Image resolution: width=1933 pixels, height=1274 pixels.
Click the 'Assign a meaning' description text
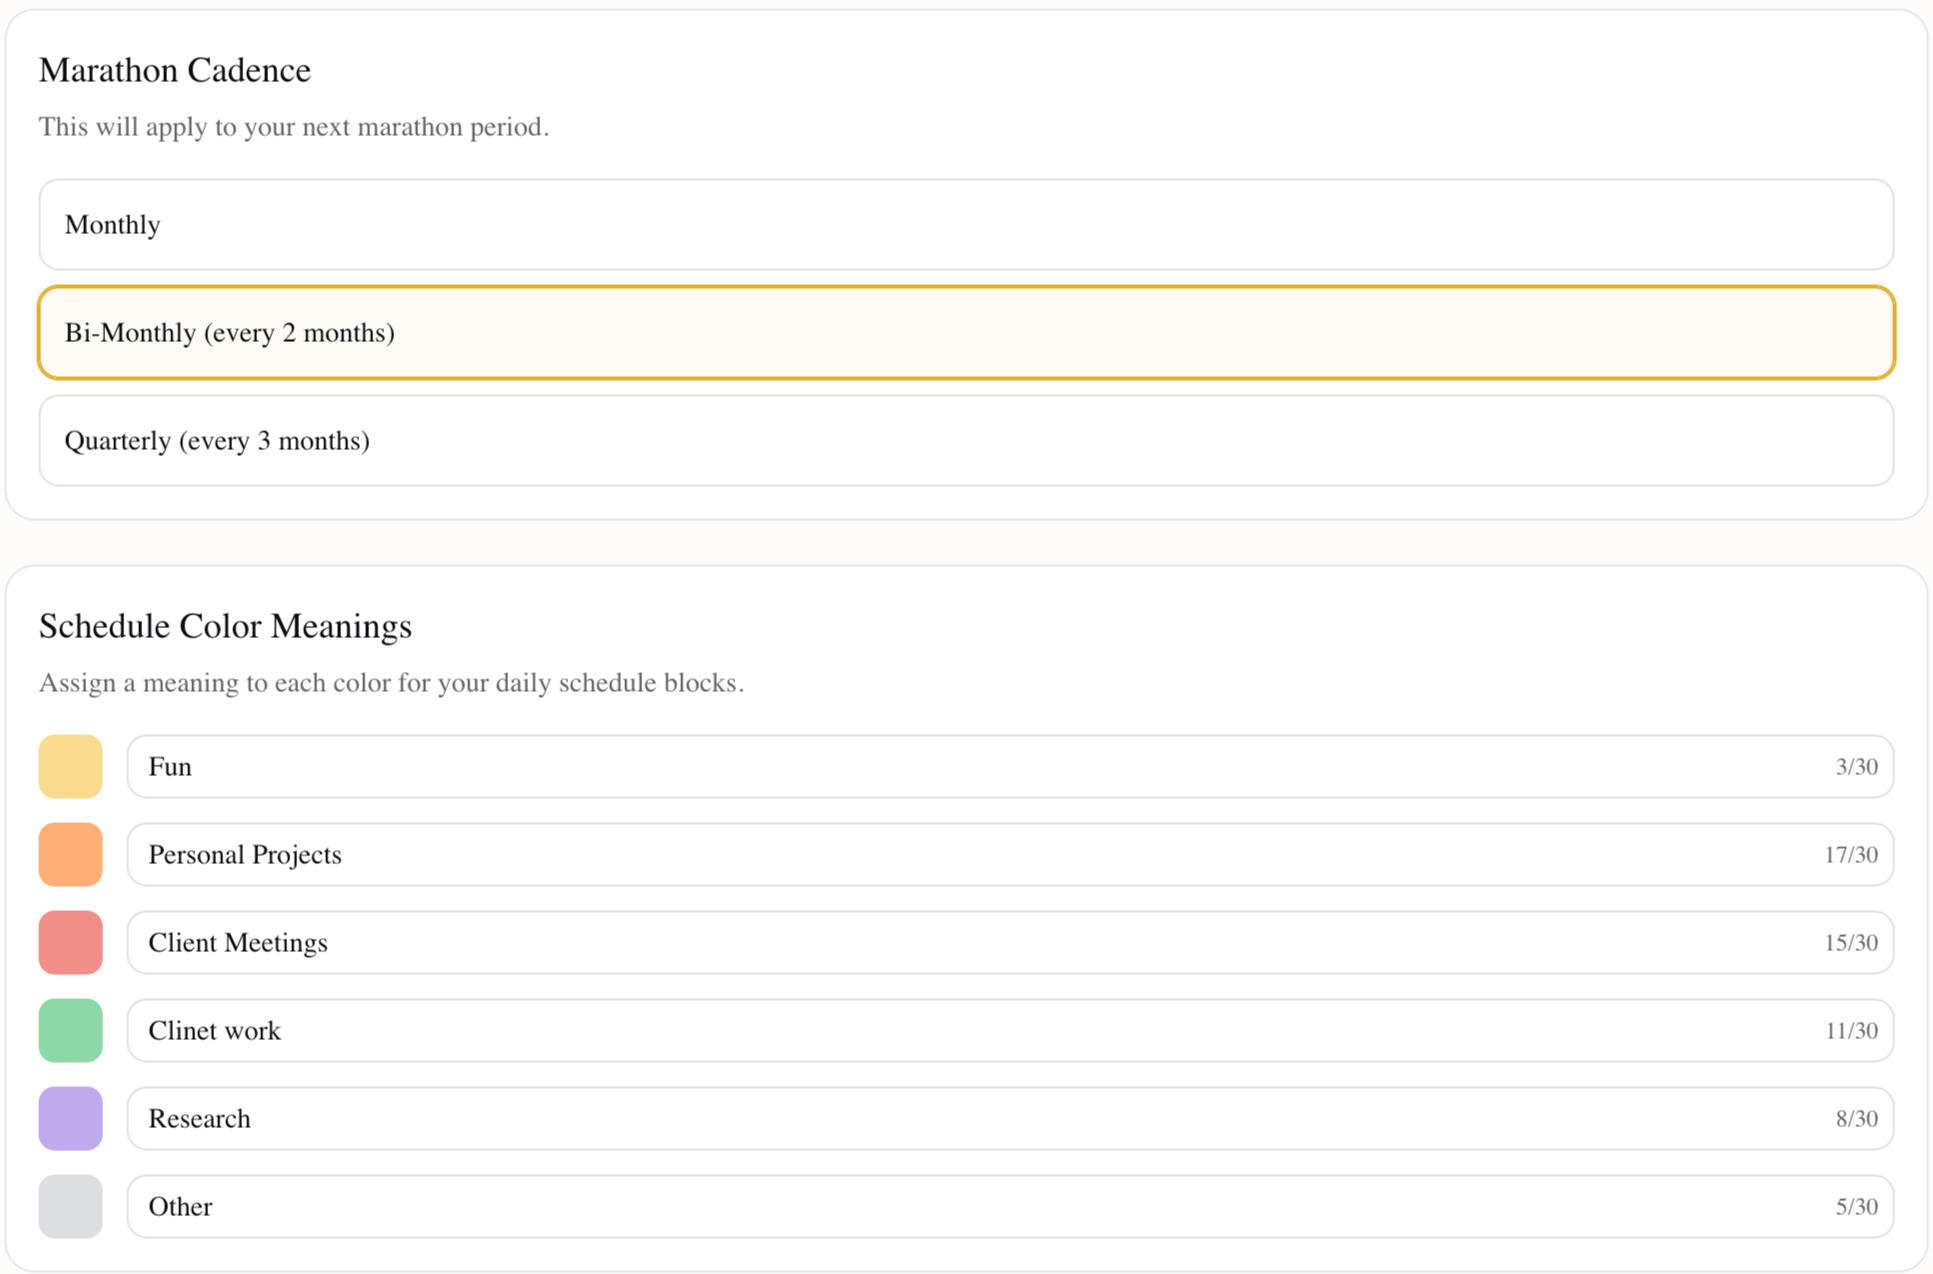point(391,683)
